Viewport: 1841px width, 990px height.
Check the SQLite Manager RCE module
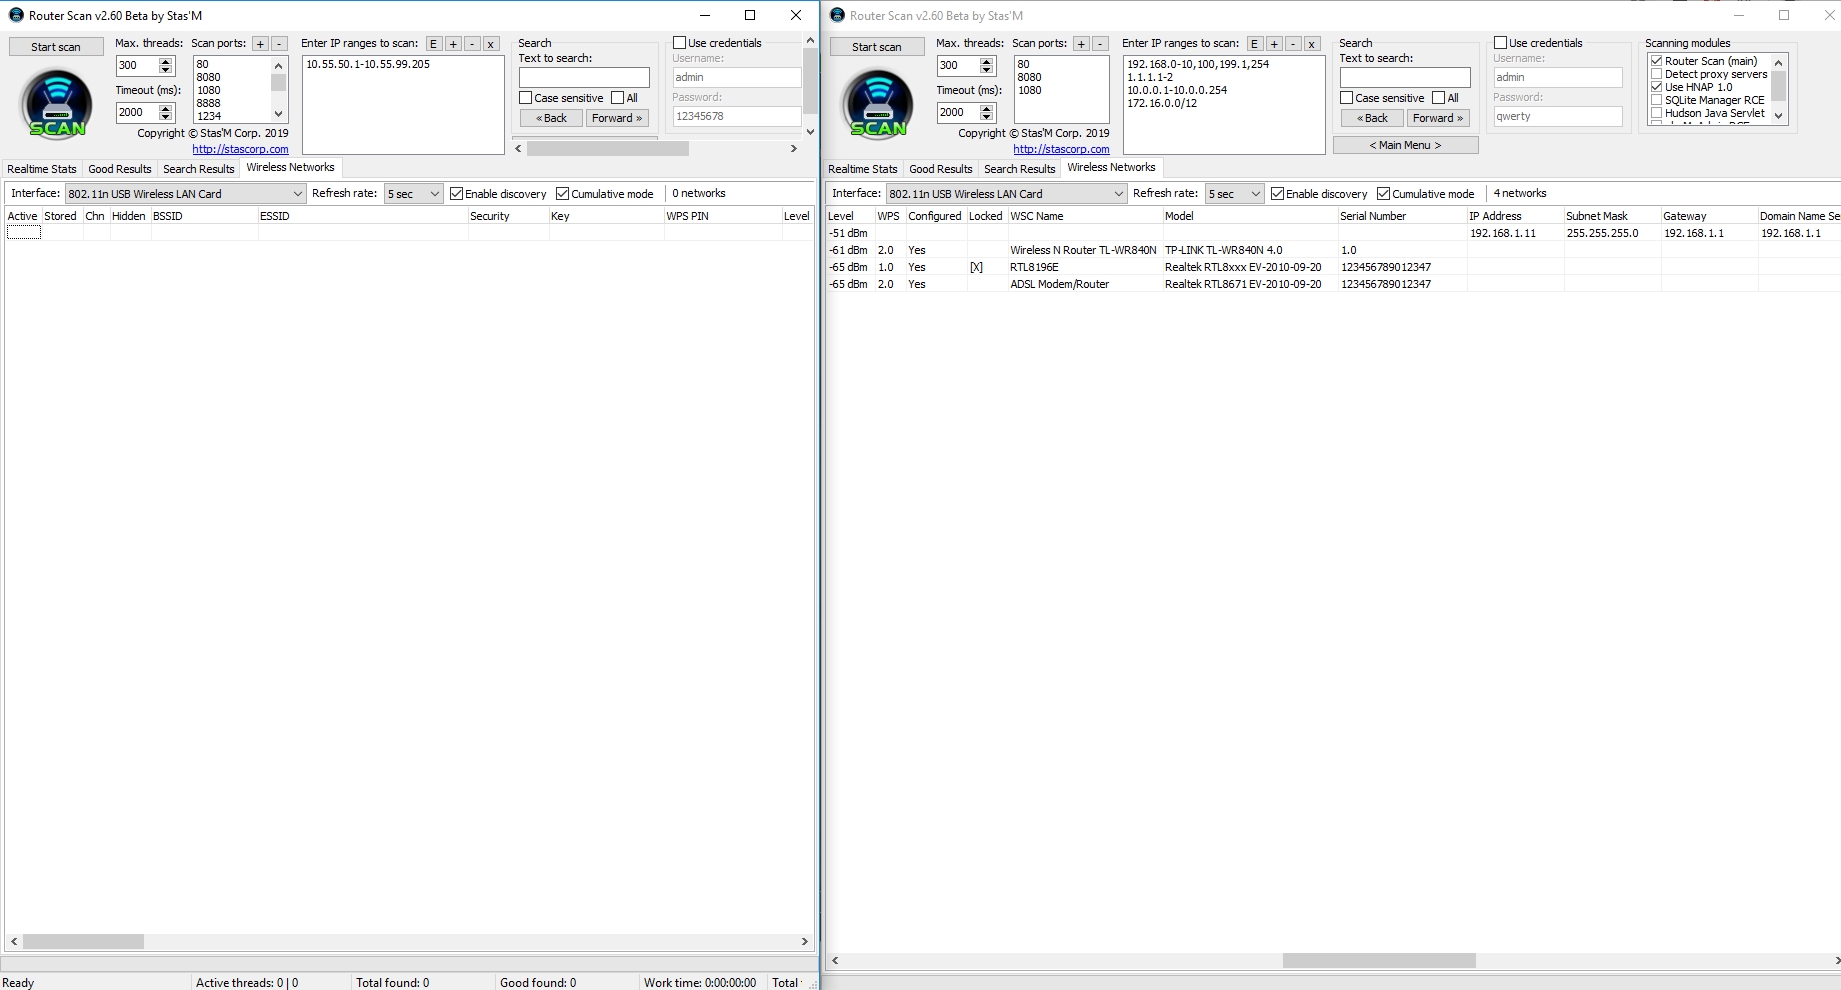pos(1657,100)
